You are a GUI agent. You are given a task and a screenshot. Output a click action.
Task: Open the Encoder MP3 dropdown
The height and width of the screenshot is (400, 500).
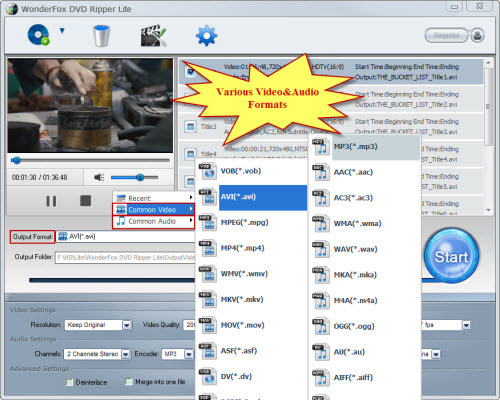(x=189, y=354)
